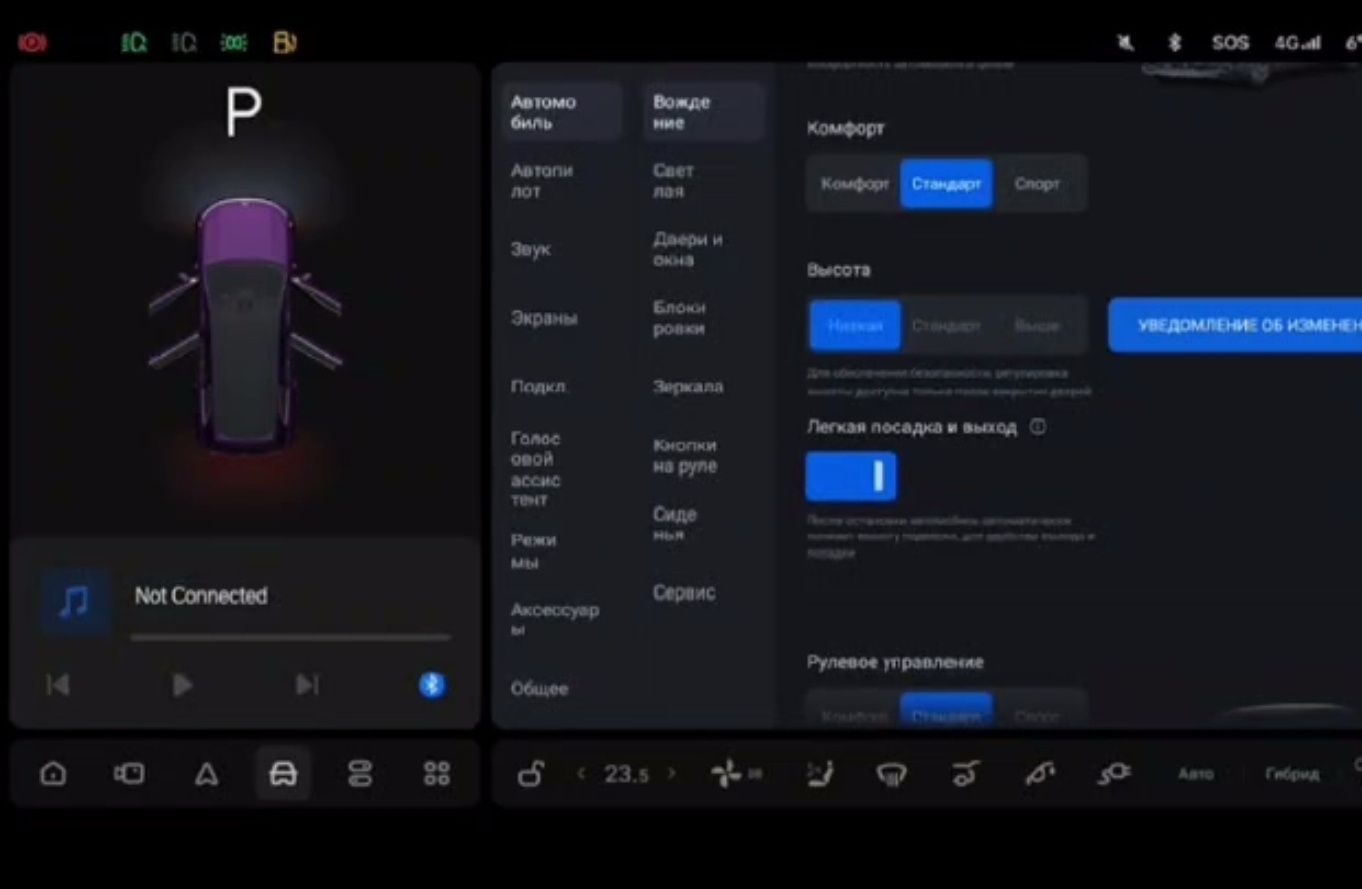Viewport: 1362px width, 889px height.
Task: Set suspension comfort to Спорт
Action: (1037, 184)
